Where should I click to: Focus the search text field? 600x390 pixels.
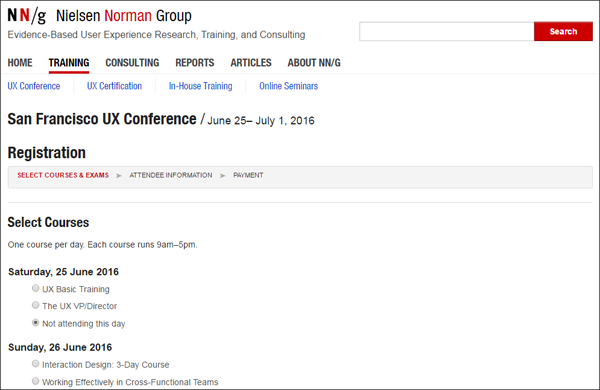coord(447,31)
